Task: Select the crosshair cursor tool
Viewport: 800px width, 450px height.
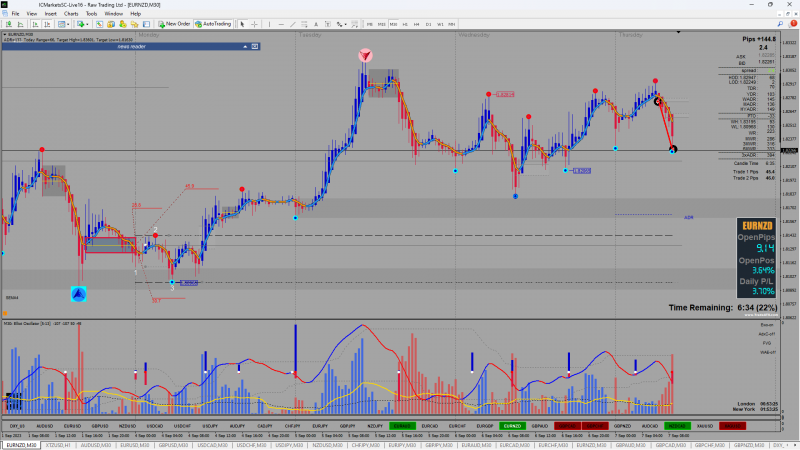Action: [x=254, y=24]
